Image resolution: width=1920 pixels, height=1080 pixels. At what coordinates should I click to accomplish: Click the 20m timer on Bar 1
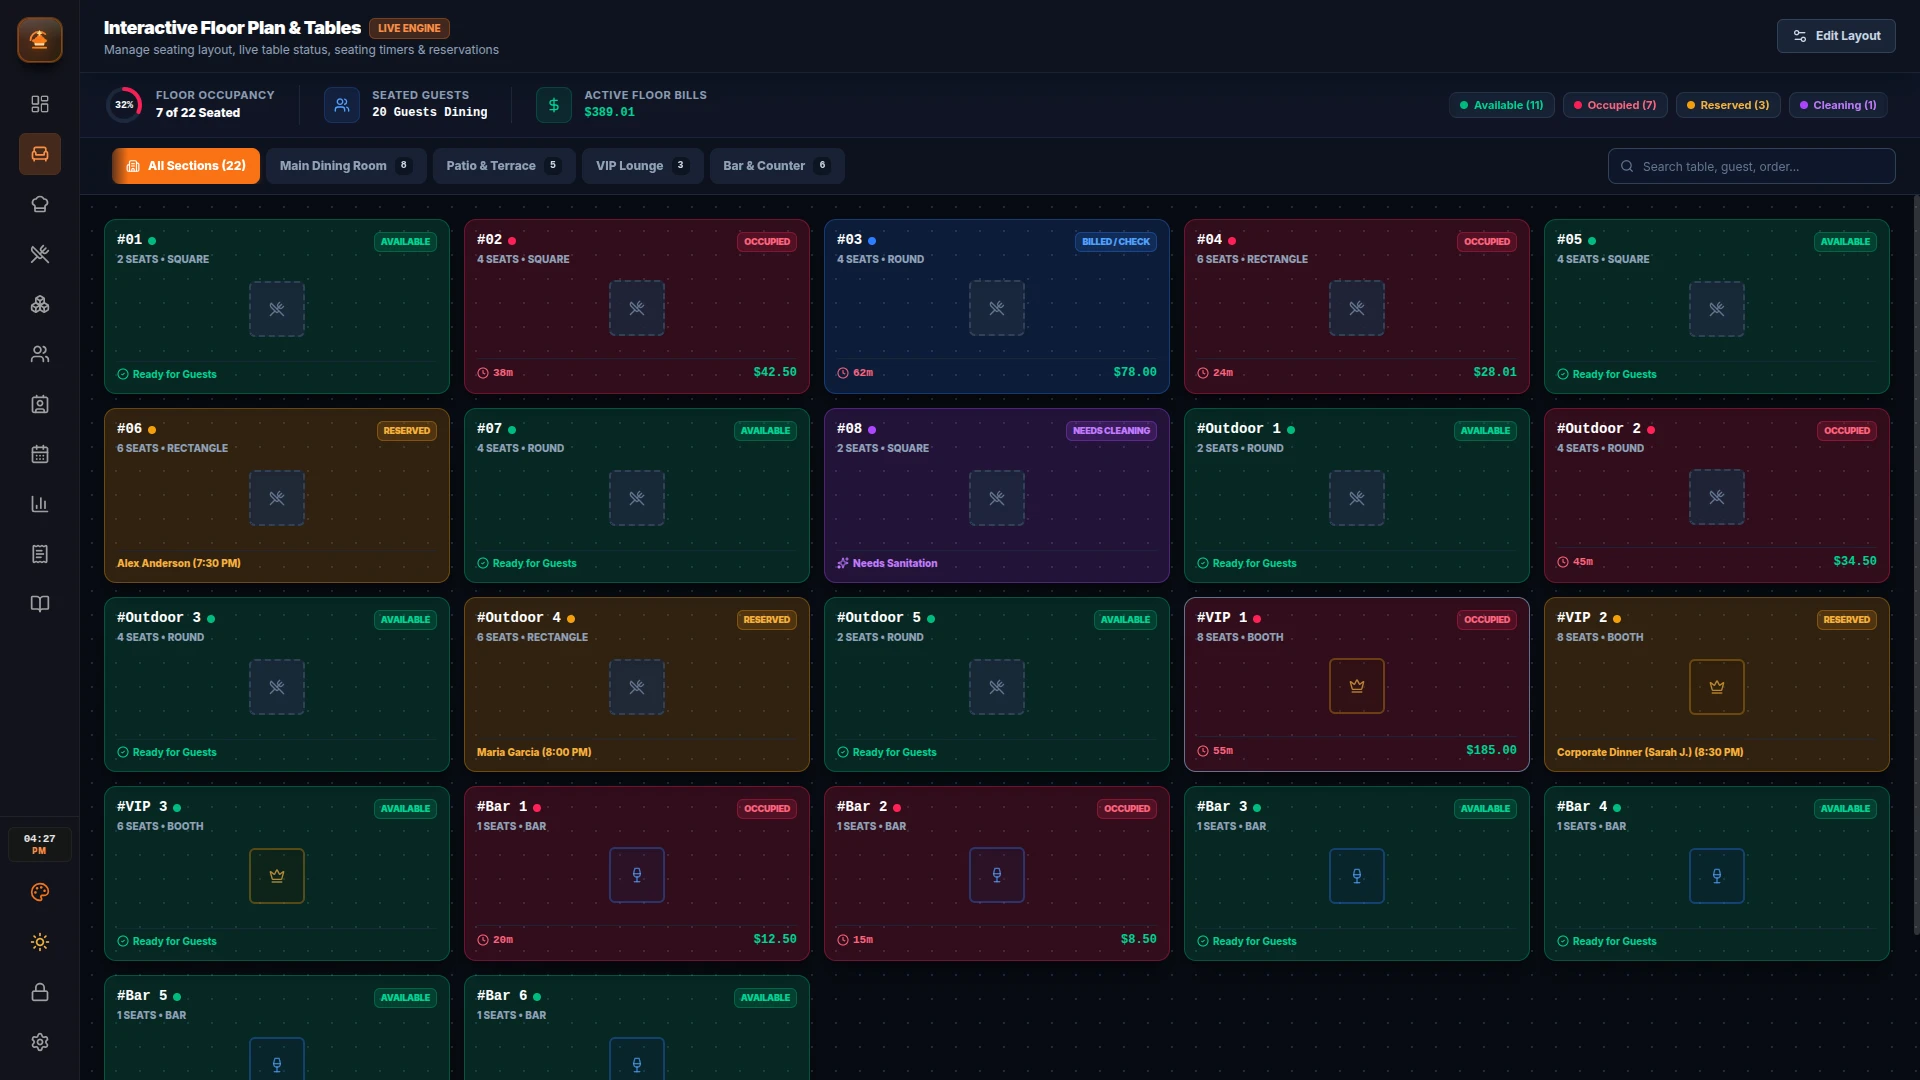point(495,939)
